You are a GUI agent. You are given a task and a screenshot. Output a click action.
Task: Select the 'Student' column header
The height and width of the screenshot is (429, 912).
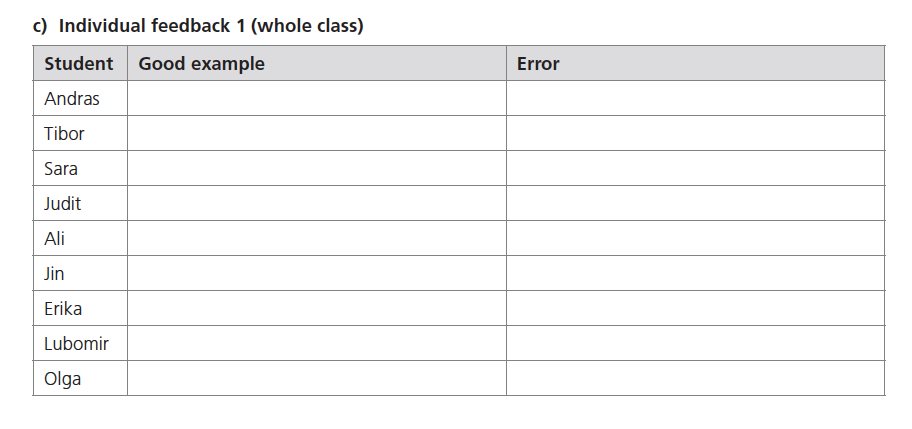(x=79, y=64)
